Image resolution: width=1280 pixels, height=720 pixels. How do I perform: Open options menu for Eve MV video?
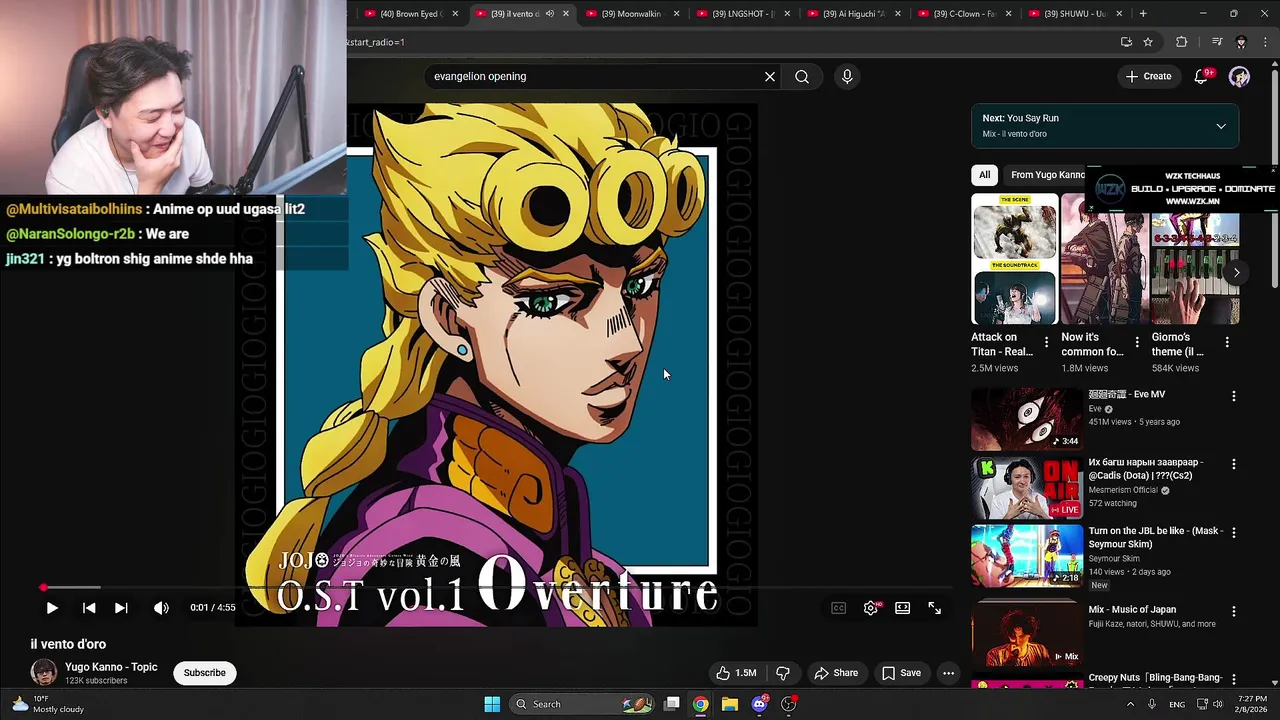click(x=1234, y=396)
